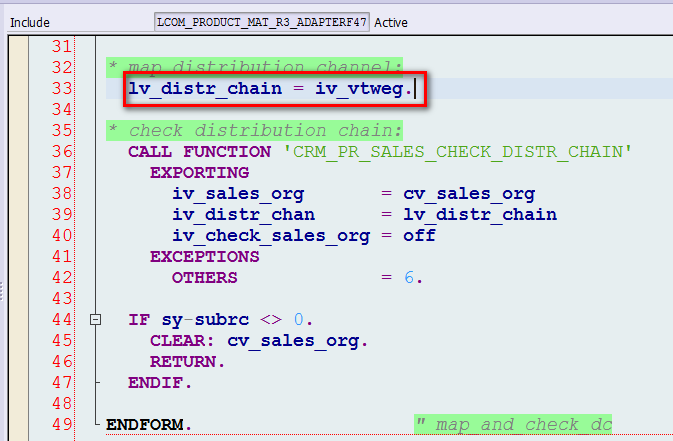Click the lv_distr_chain value on line 39

pos(480,215)
